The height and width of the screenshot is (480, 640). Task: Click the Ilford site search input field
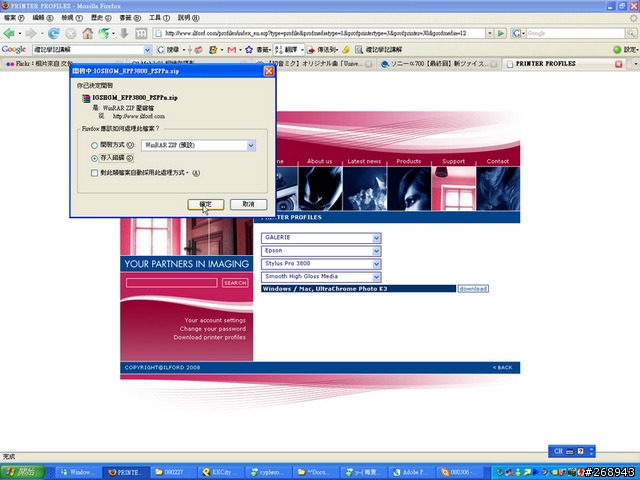pyautogui.click(x=171, y=283)
